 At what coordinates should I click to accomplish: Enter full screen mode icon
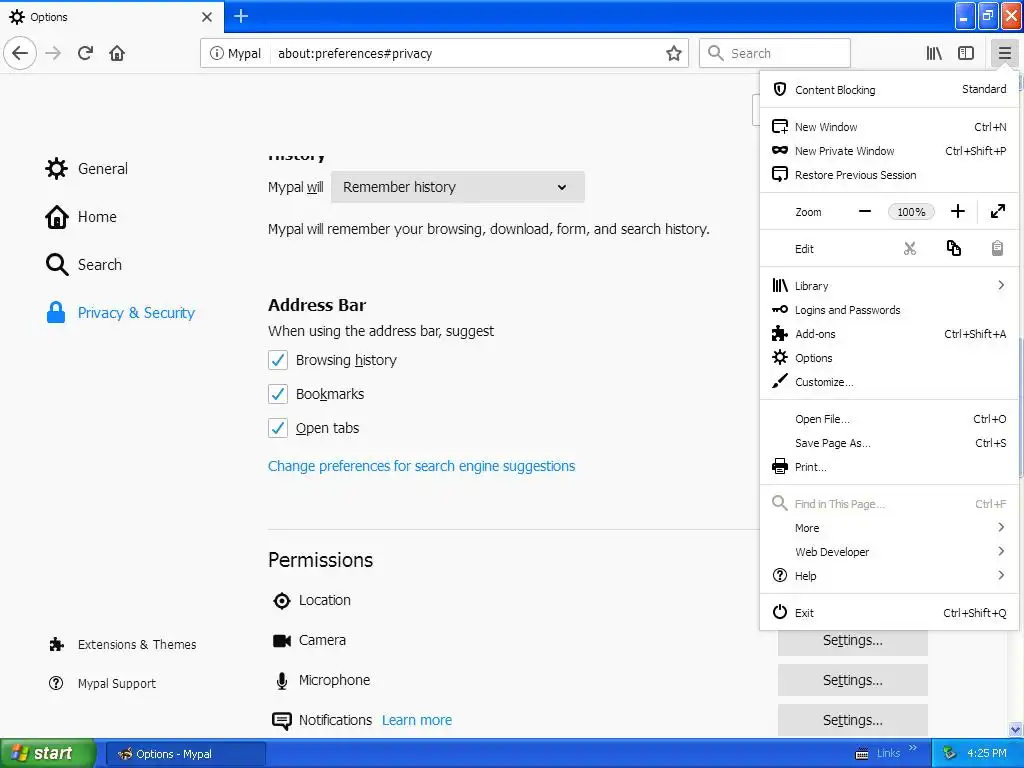[x=998, y=212]
